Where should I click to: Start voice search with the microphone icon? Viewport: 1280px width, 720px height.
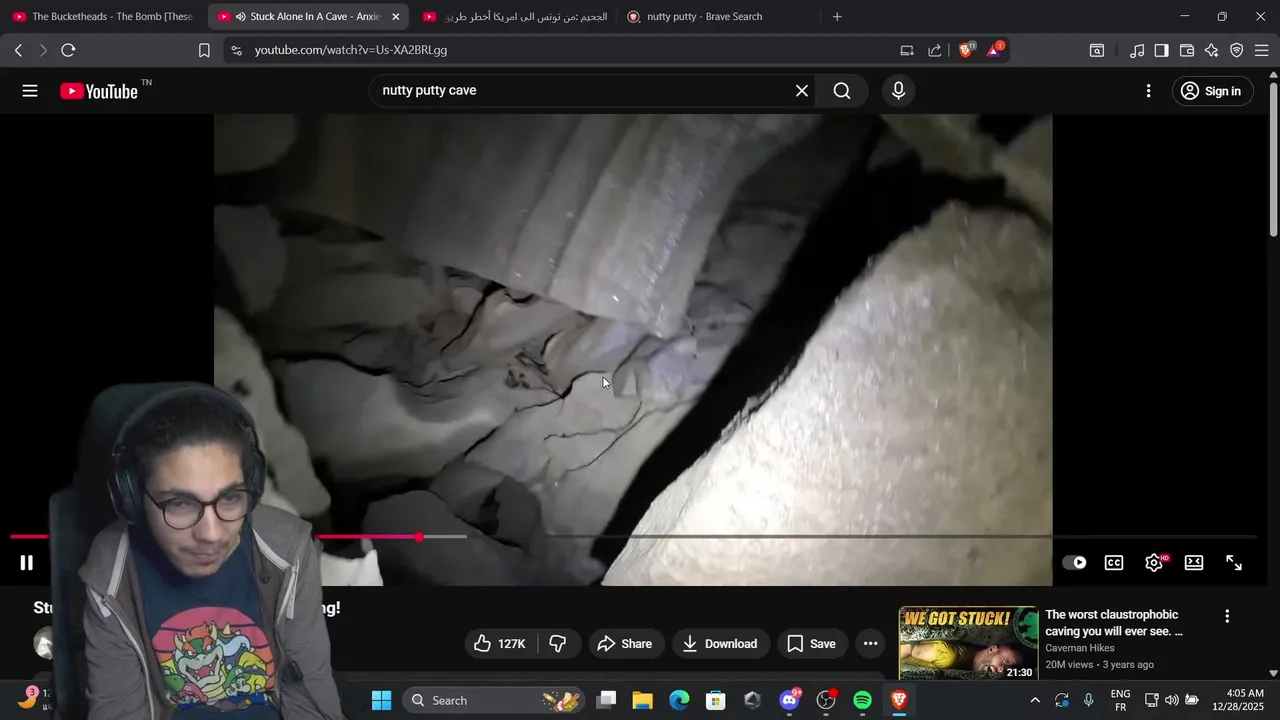[899, 91]
